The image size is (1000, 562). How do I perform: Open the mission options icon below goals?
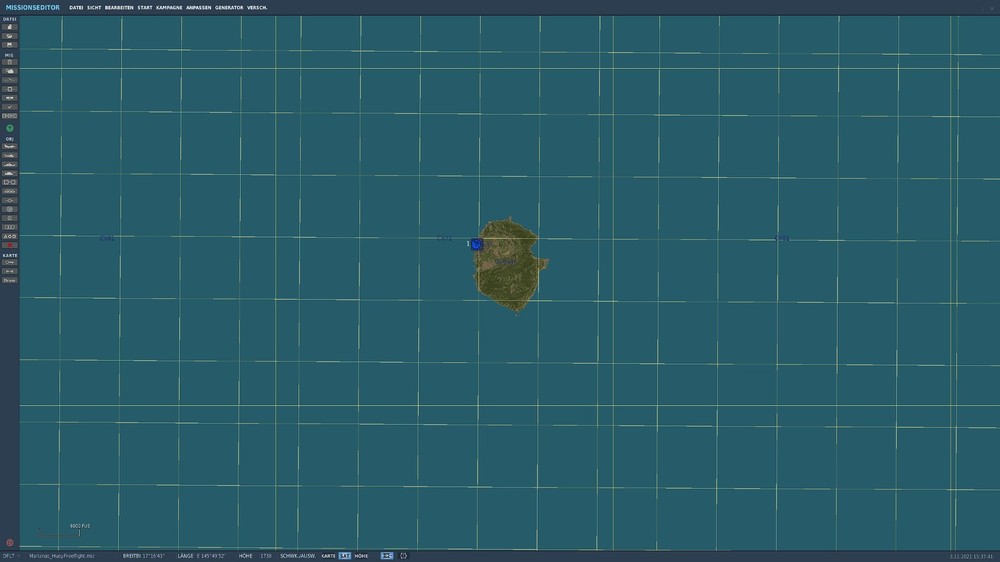coord(10,98)
